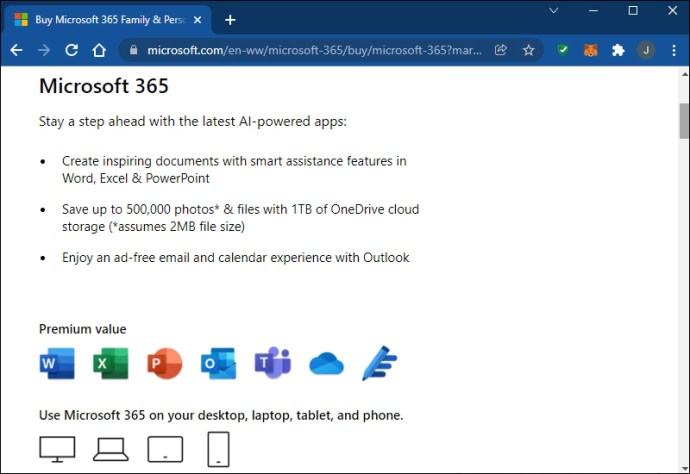Image resolution: width=690 pixels, height=474 pixels.
Task: Click the tablet device icon
Action: (165, 449)
